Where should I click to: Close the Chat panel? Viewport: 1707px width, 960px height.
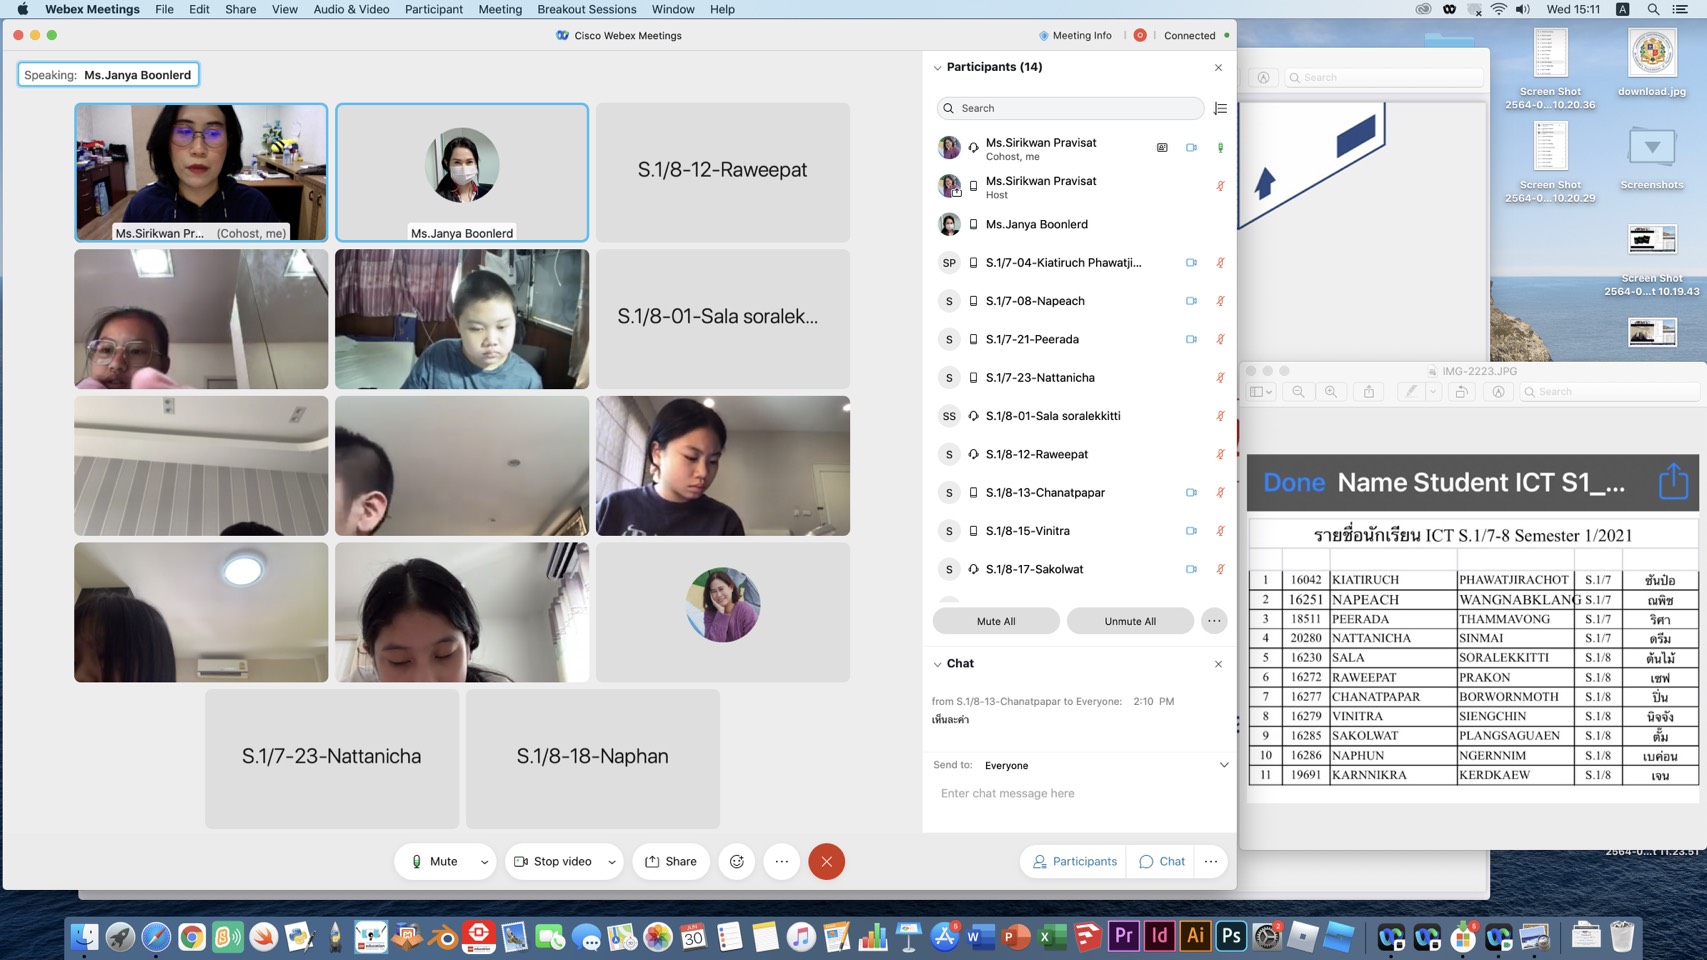(x=1218, y=664)
